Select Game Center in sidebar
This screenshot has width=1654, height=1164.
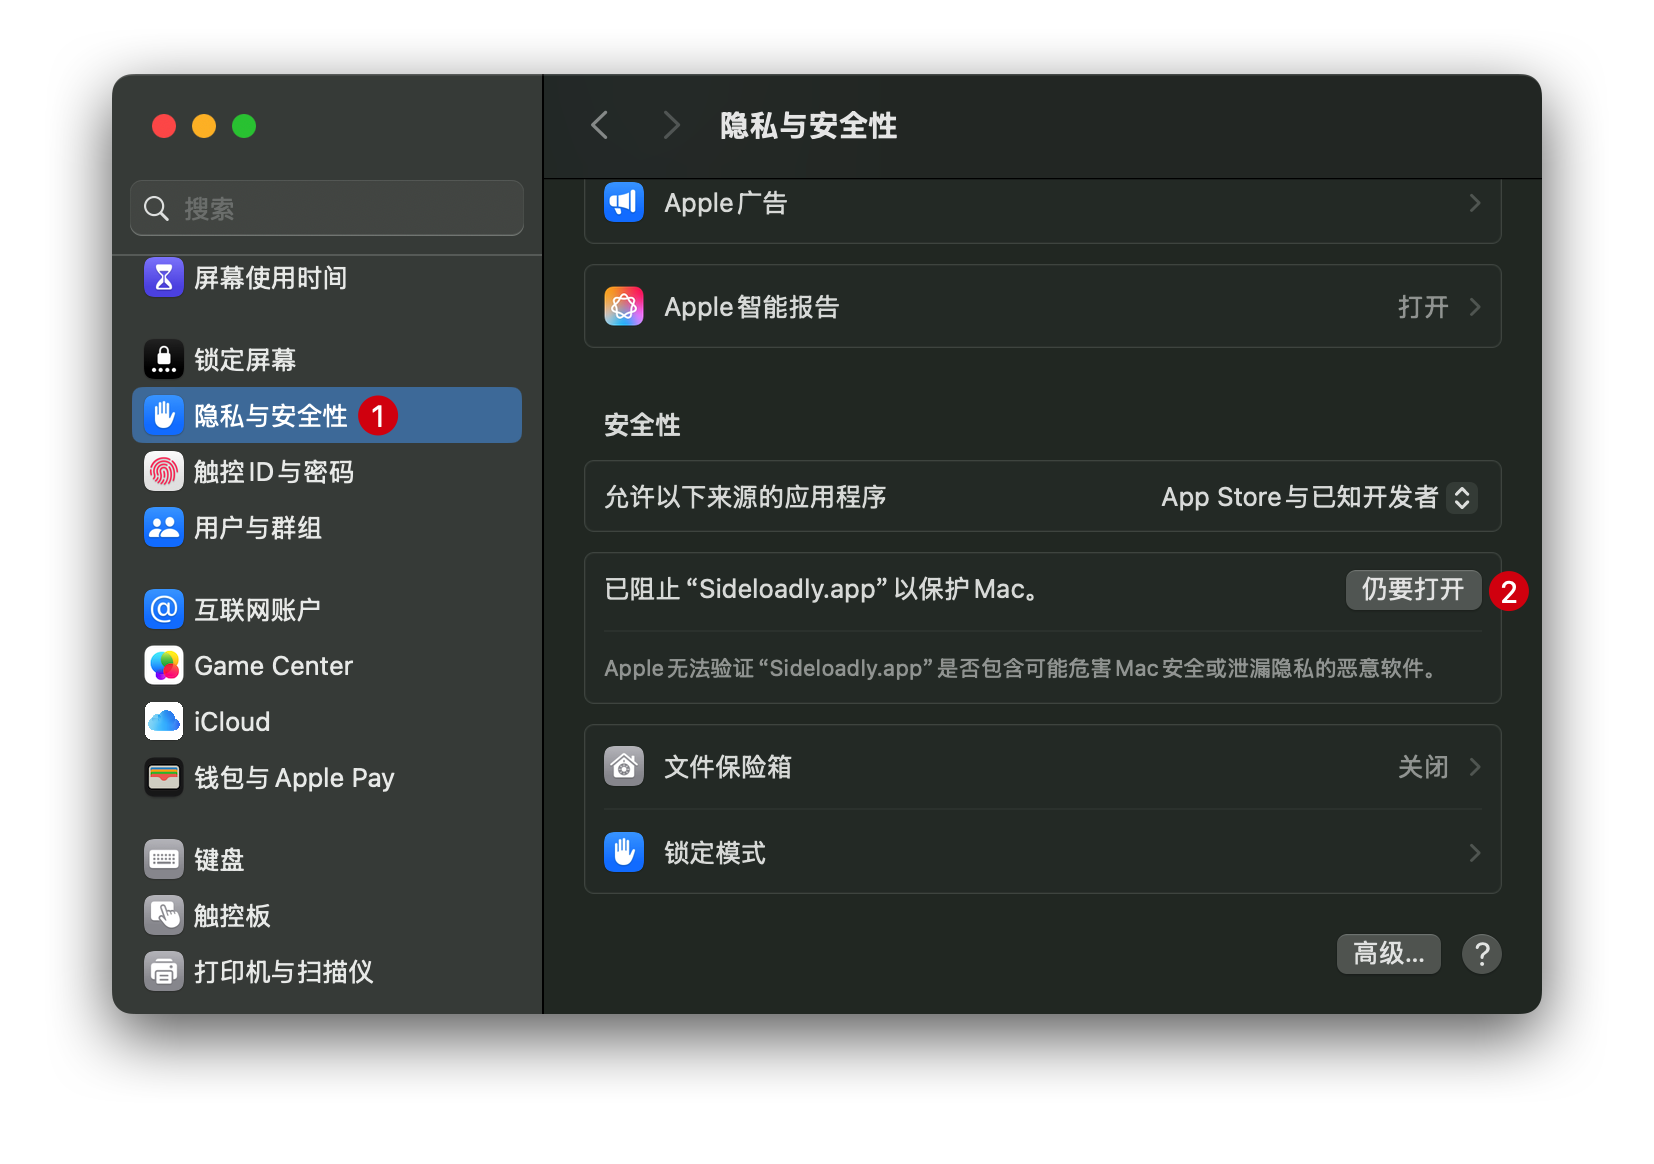click(x=327, y=666)
